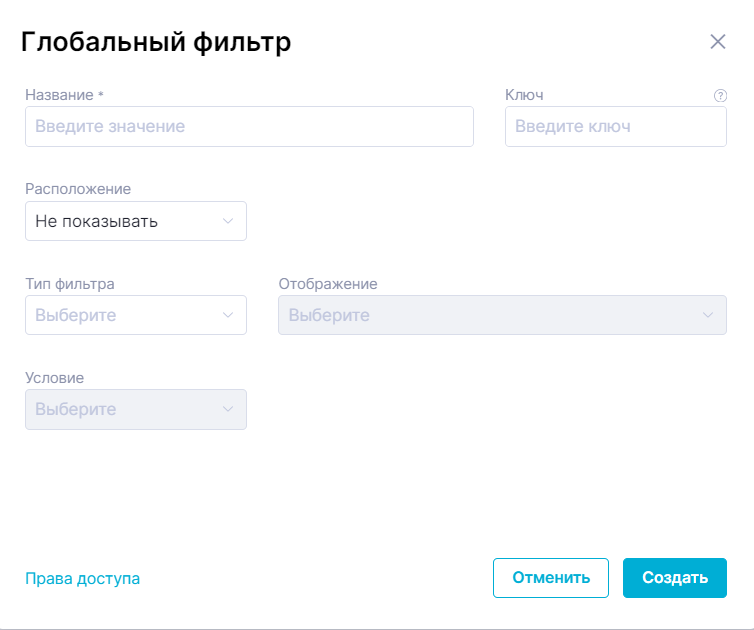Click the chevron arrow in Расположение field
This screenshot has width=754, height=630.
228,221
